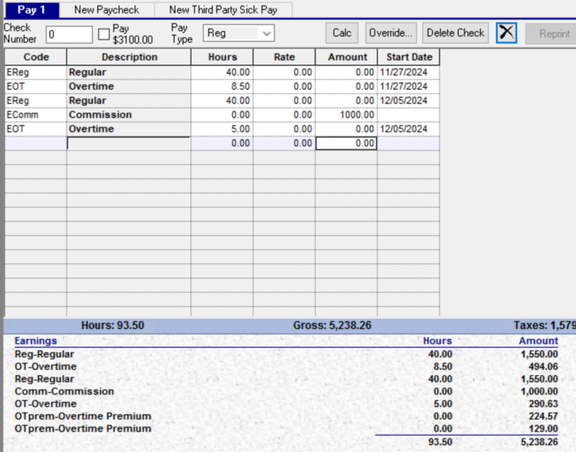Image resolution: width=576 pixels, height=452 pixels.
Task: Open the New Third Party Sick Pay tab
Action: 223,10
